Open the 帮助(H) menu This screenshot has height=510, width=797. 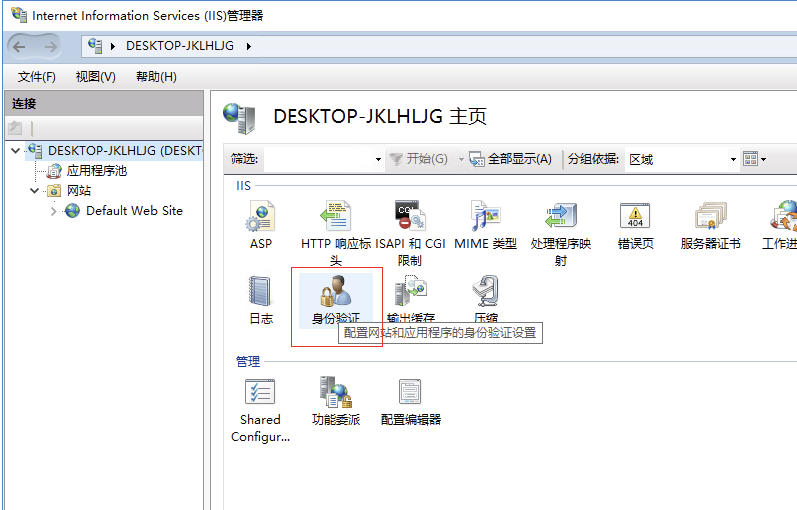point(156,77)
